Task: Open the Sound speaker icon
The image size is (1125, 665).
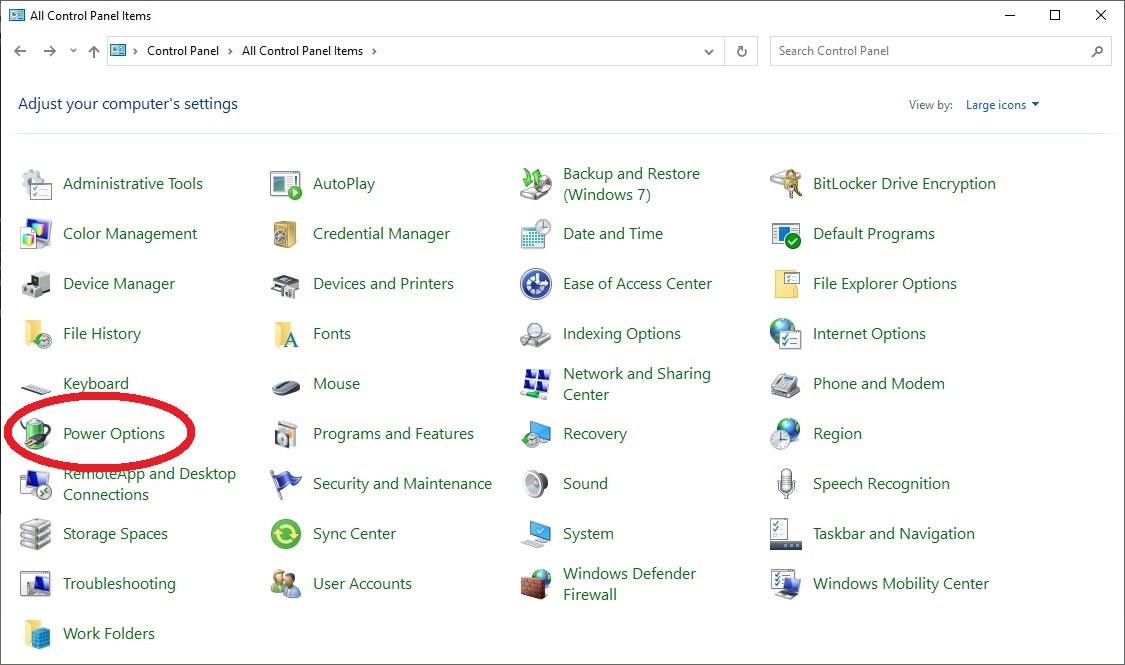Action: (535, 484)
